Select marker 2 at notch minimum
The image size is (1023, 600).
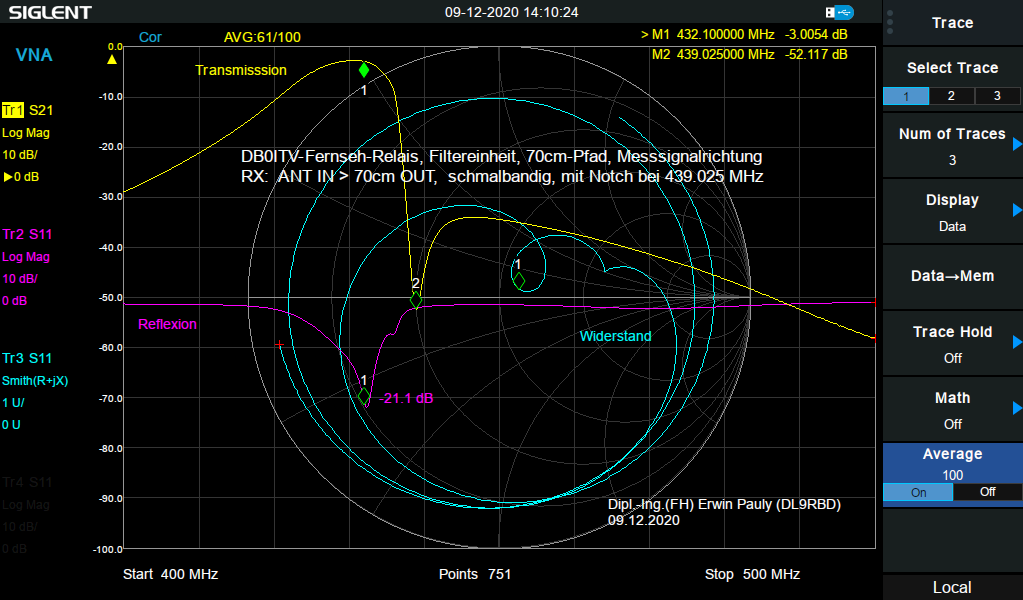(416, 300)
